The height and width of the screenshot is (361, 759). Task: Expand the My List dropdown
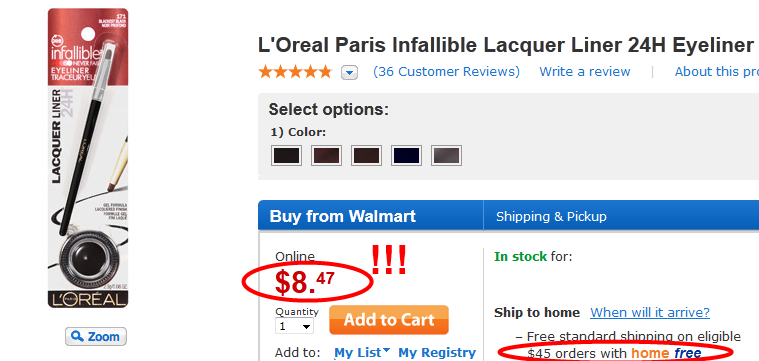coord(362,353)
